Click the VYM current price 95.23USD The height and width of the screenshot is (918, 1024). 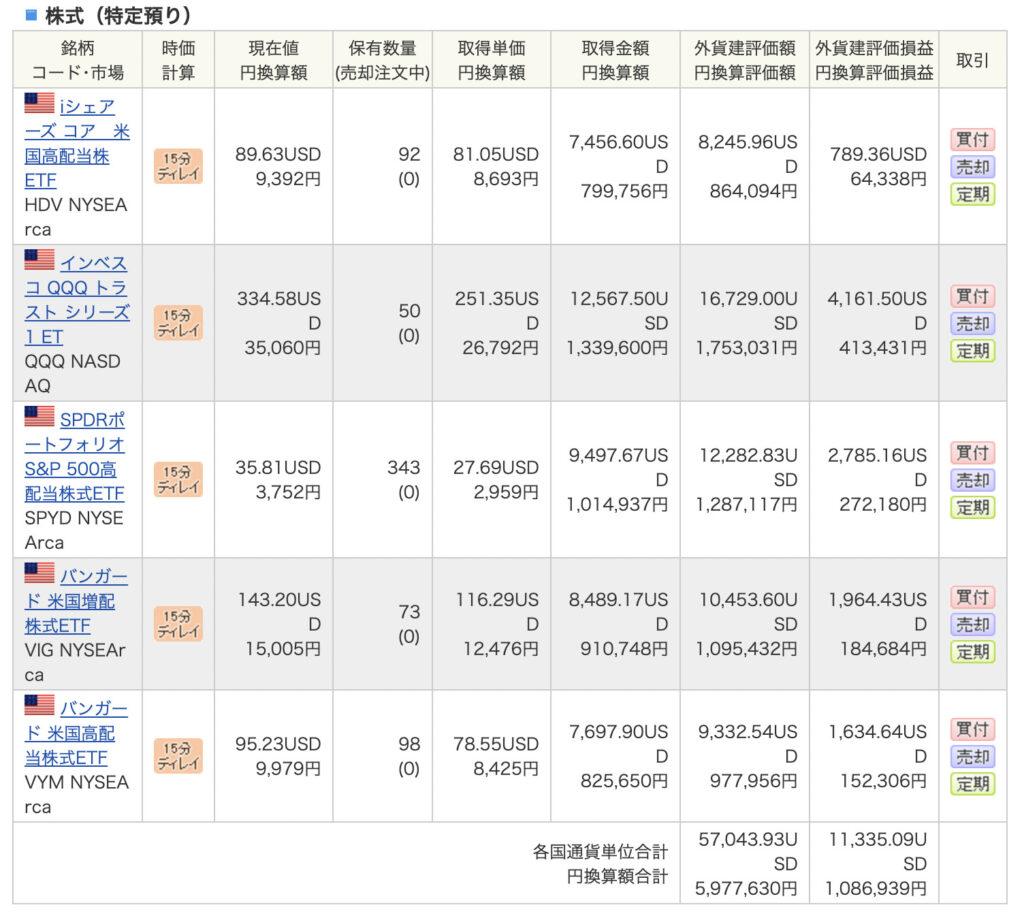coord(278,744)
